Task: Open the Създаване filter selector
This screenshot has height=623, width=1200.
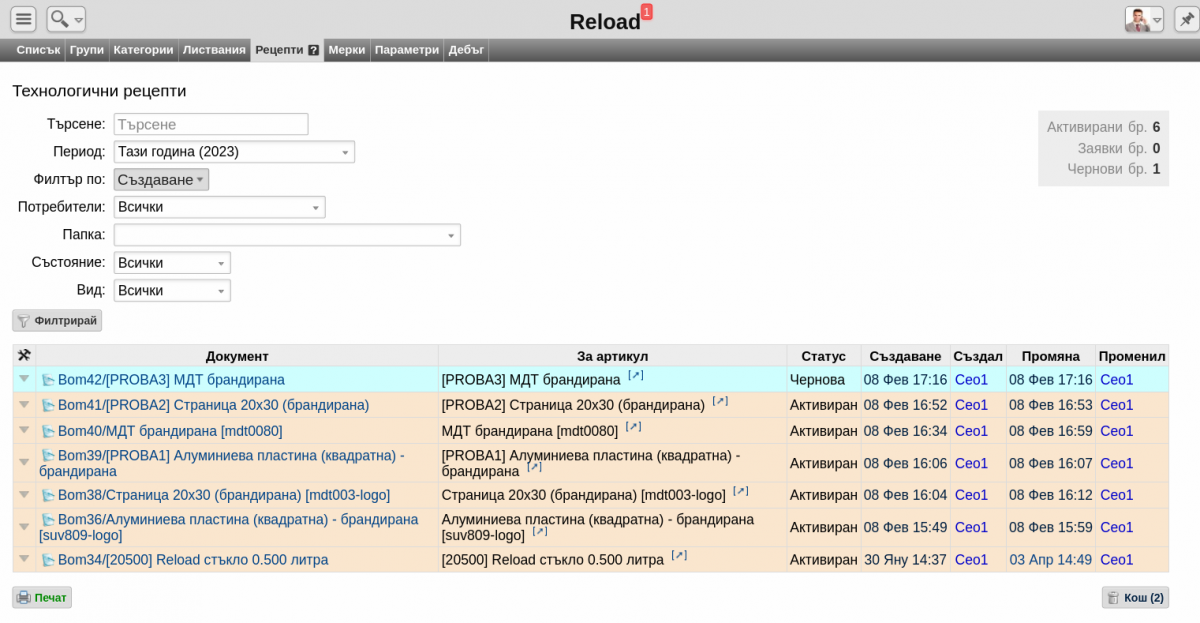Action: tap(161, 180)
